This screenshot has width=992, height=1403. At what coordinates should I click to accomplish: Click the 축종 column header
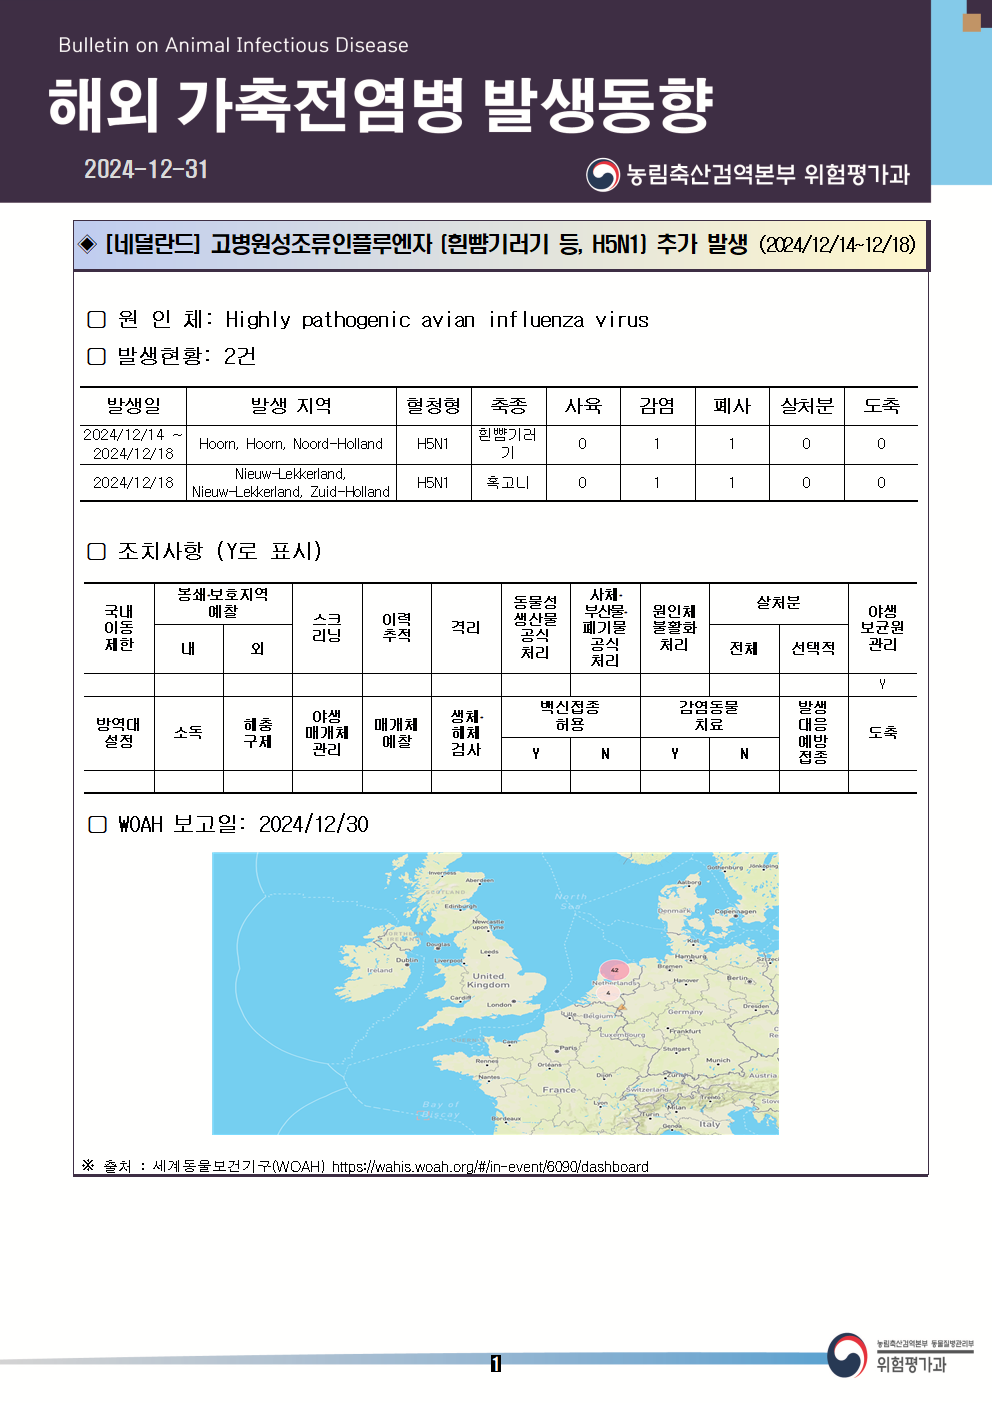coord(508,406)
